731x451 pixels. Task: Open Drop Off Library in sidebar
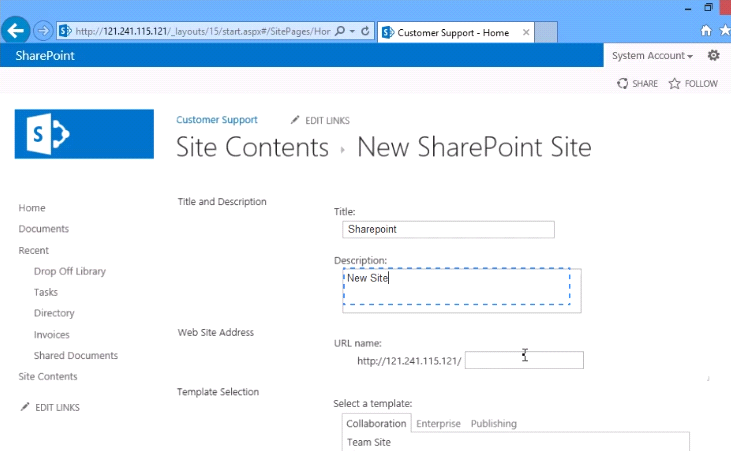(x=70, y=271)
